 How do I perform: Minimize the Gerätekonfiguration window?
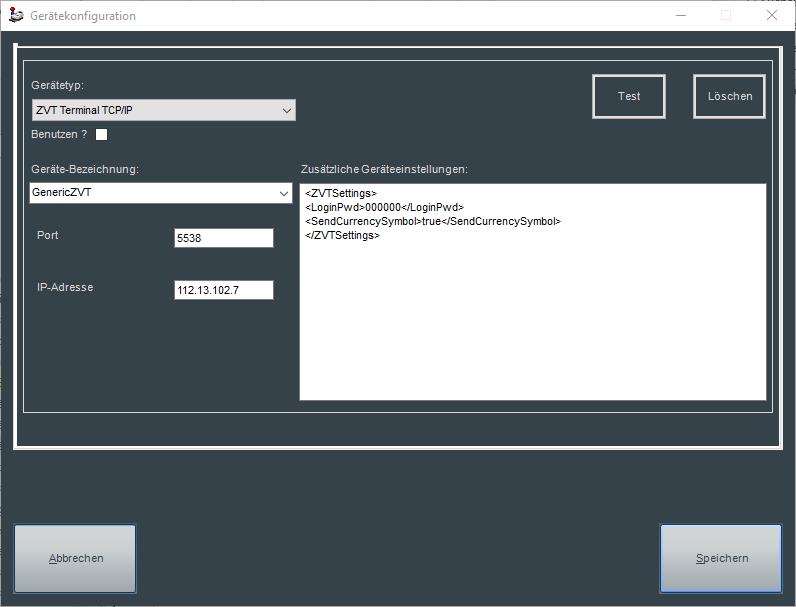point(680,15)
